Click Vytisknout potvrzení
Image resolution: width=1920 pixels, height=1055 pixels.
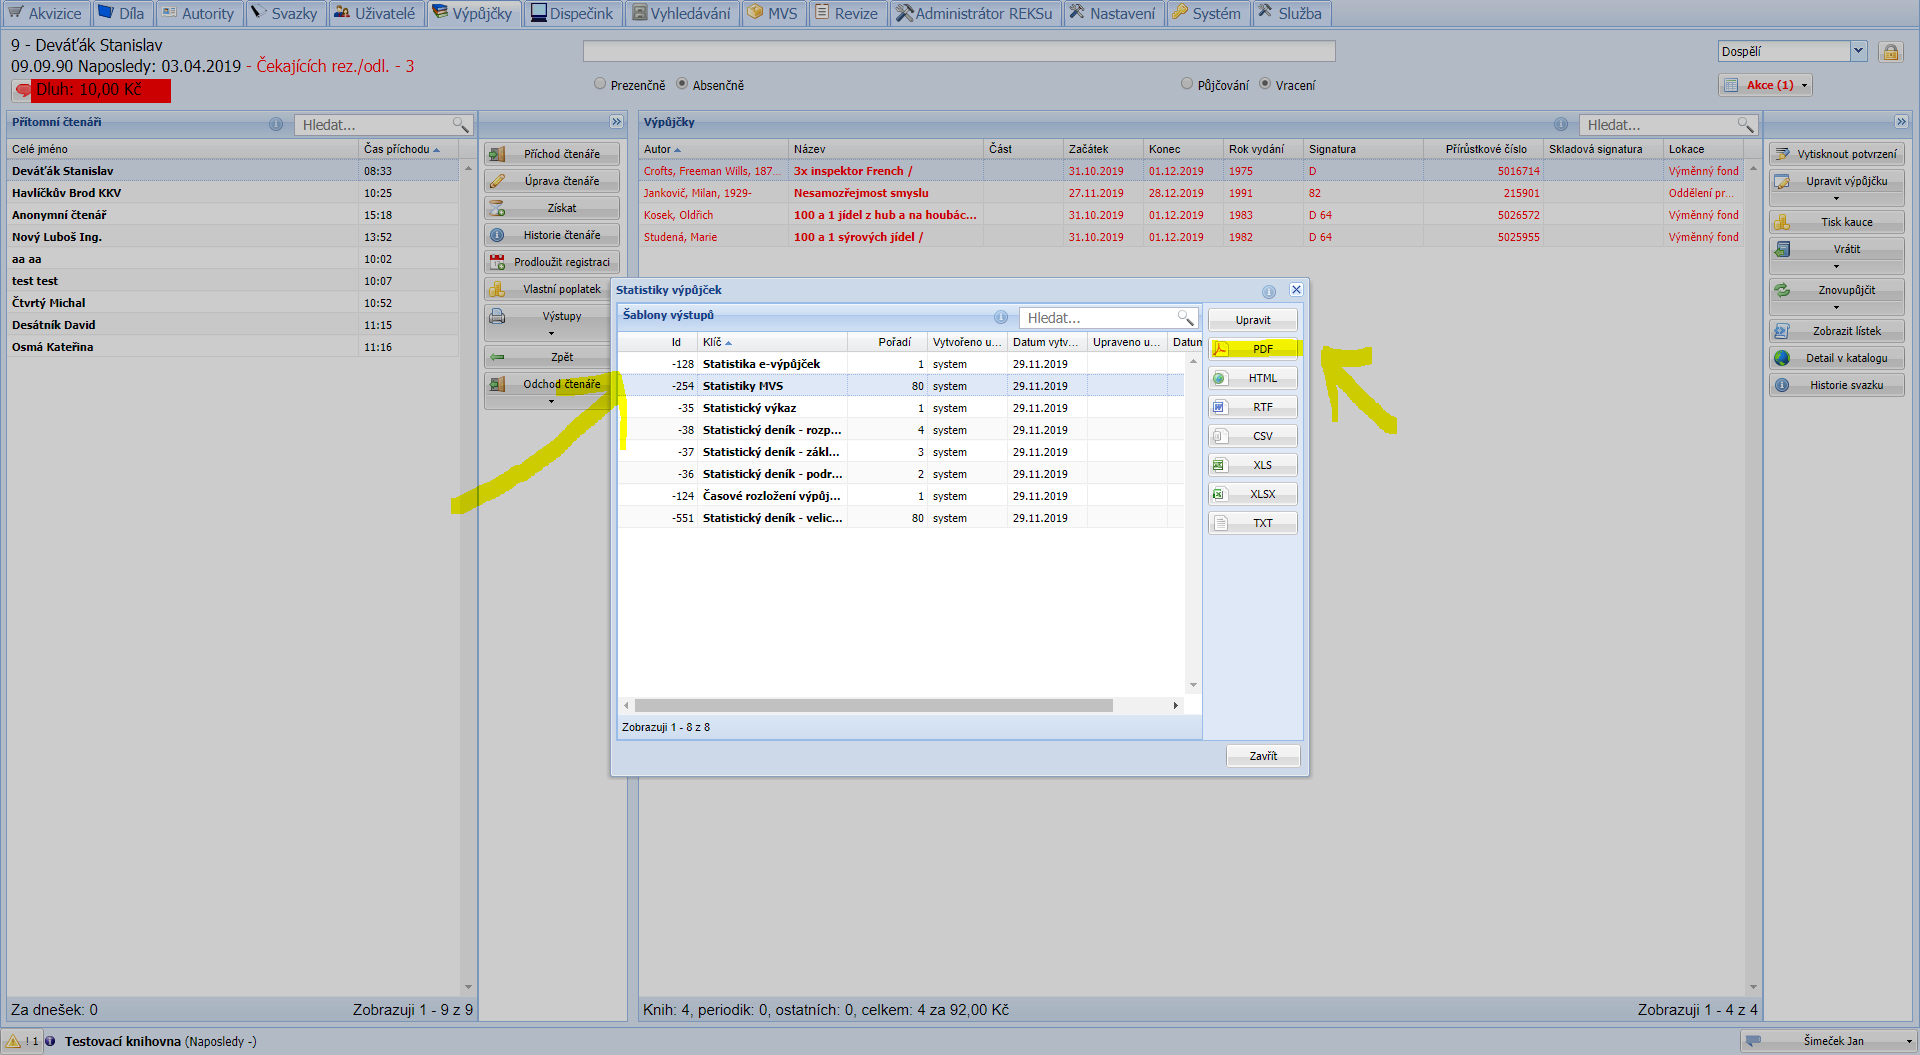point(1836,154)
